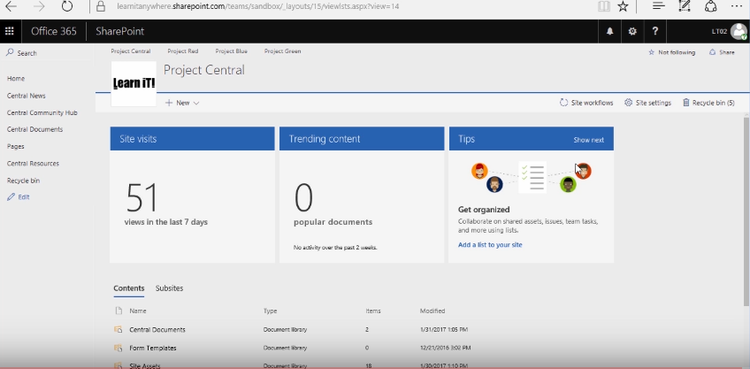Click Share button at top right
750x369 pixels.
[x=722, y=53]
